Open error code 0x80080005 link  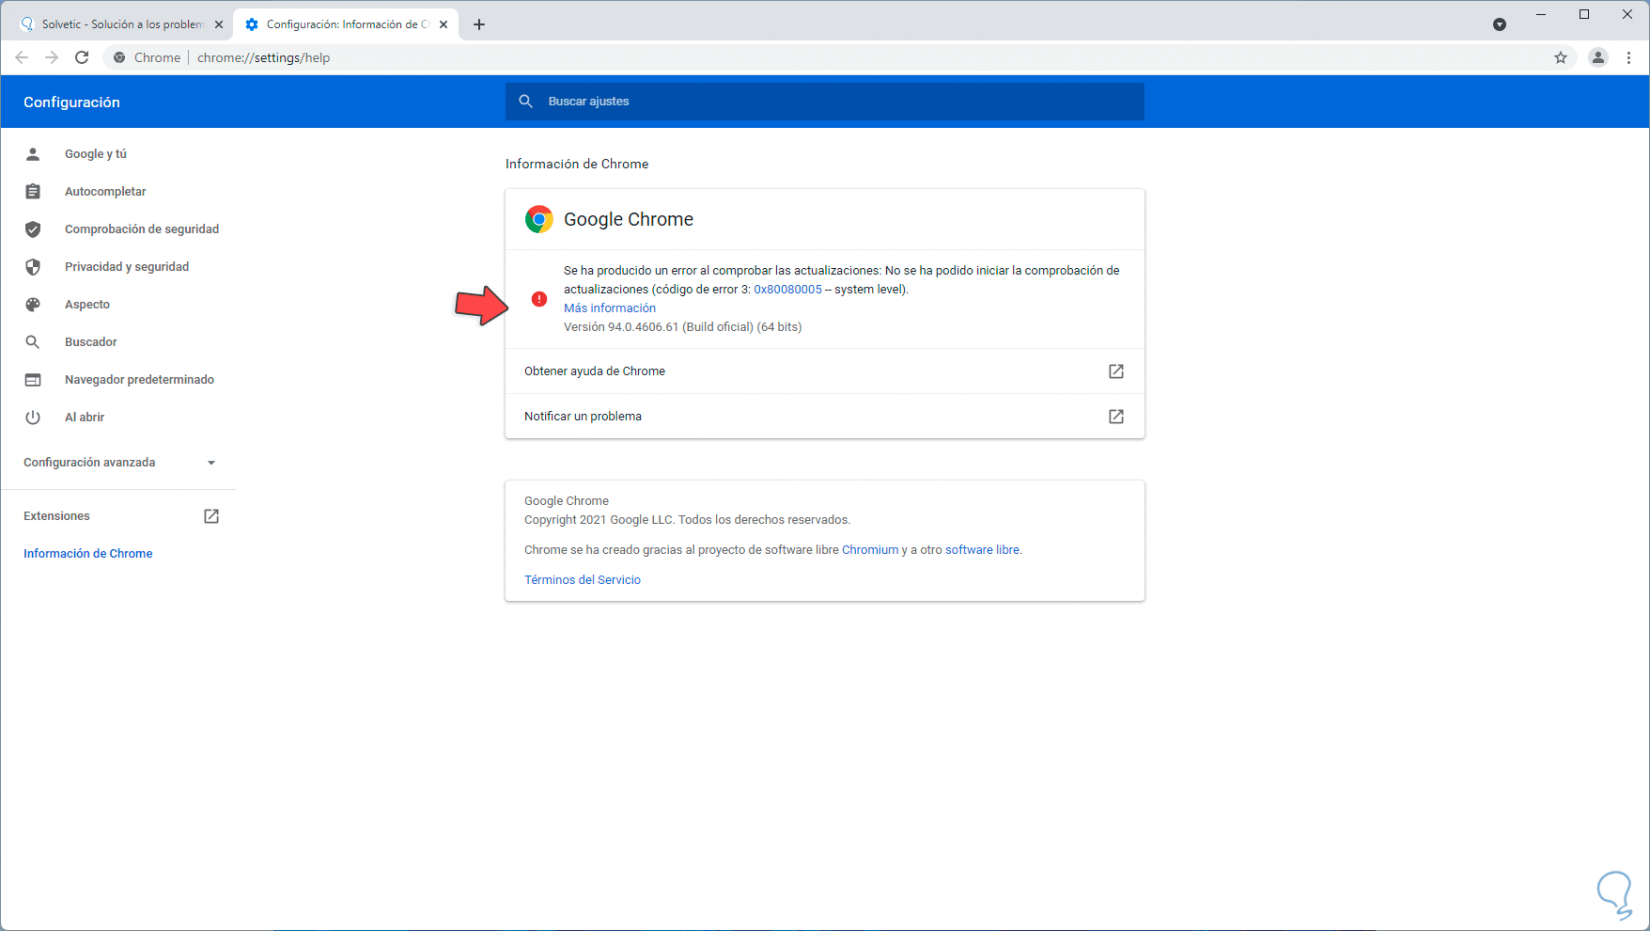788,289
